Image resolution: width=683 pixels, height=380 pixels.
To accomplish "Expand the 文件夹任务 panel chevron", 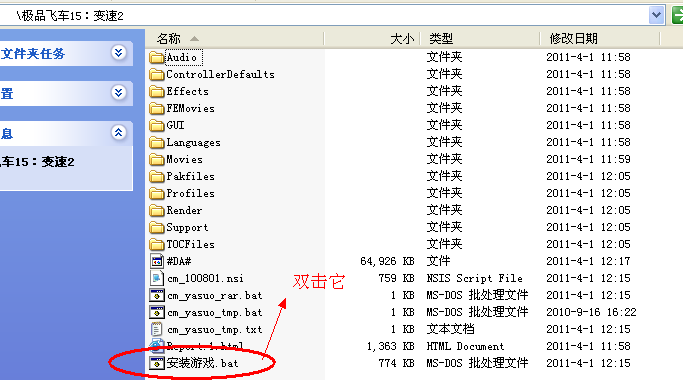I will click(118, 53).
